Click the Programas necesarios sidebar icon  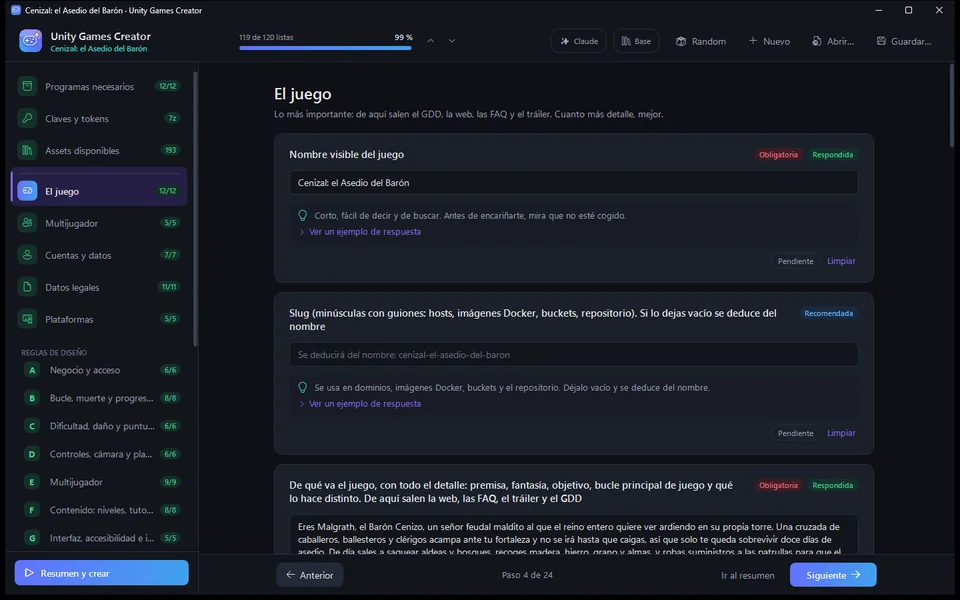[x=28, y=86]
